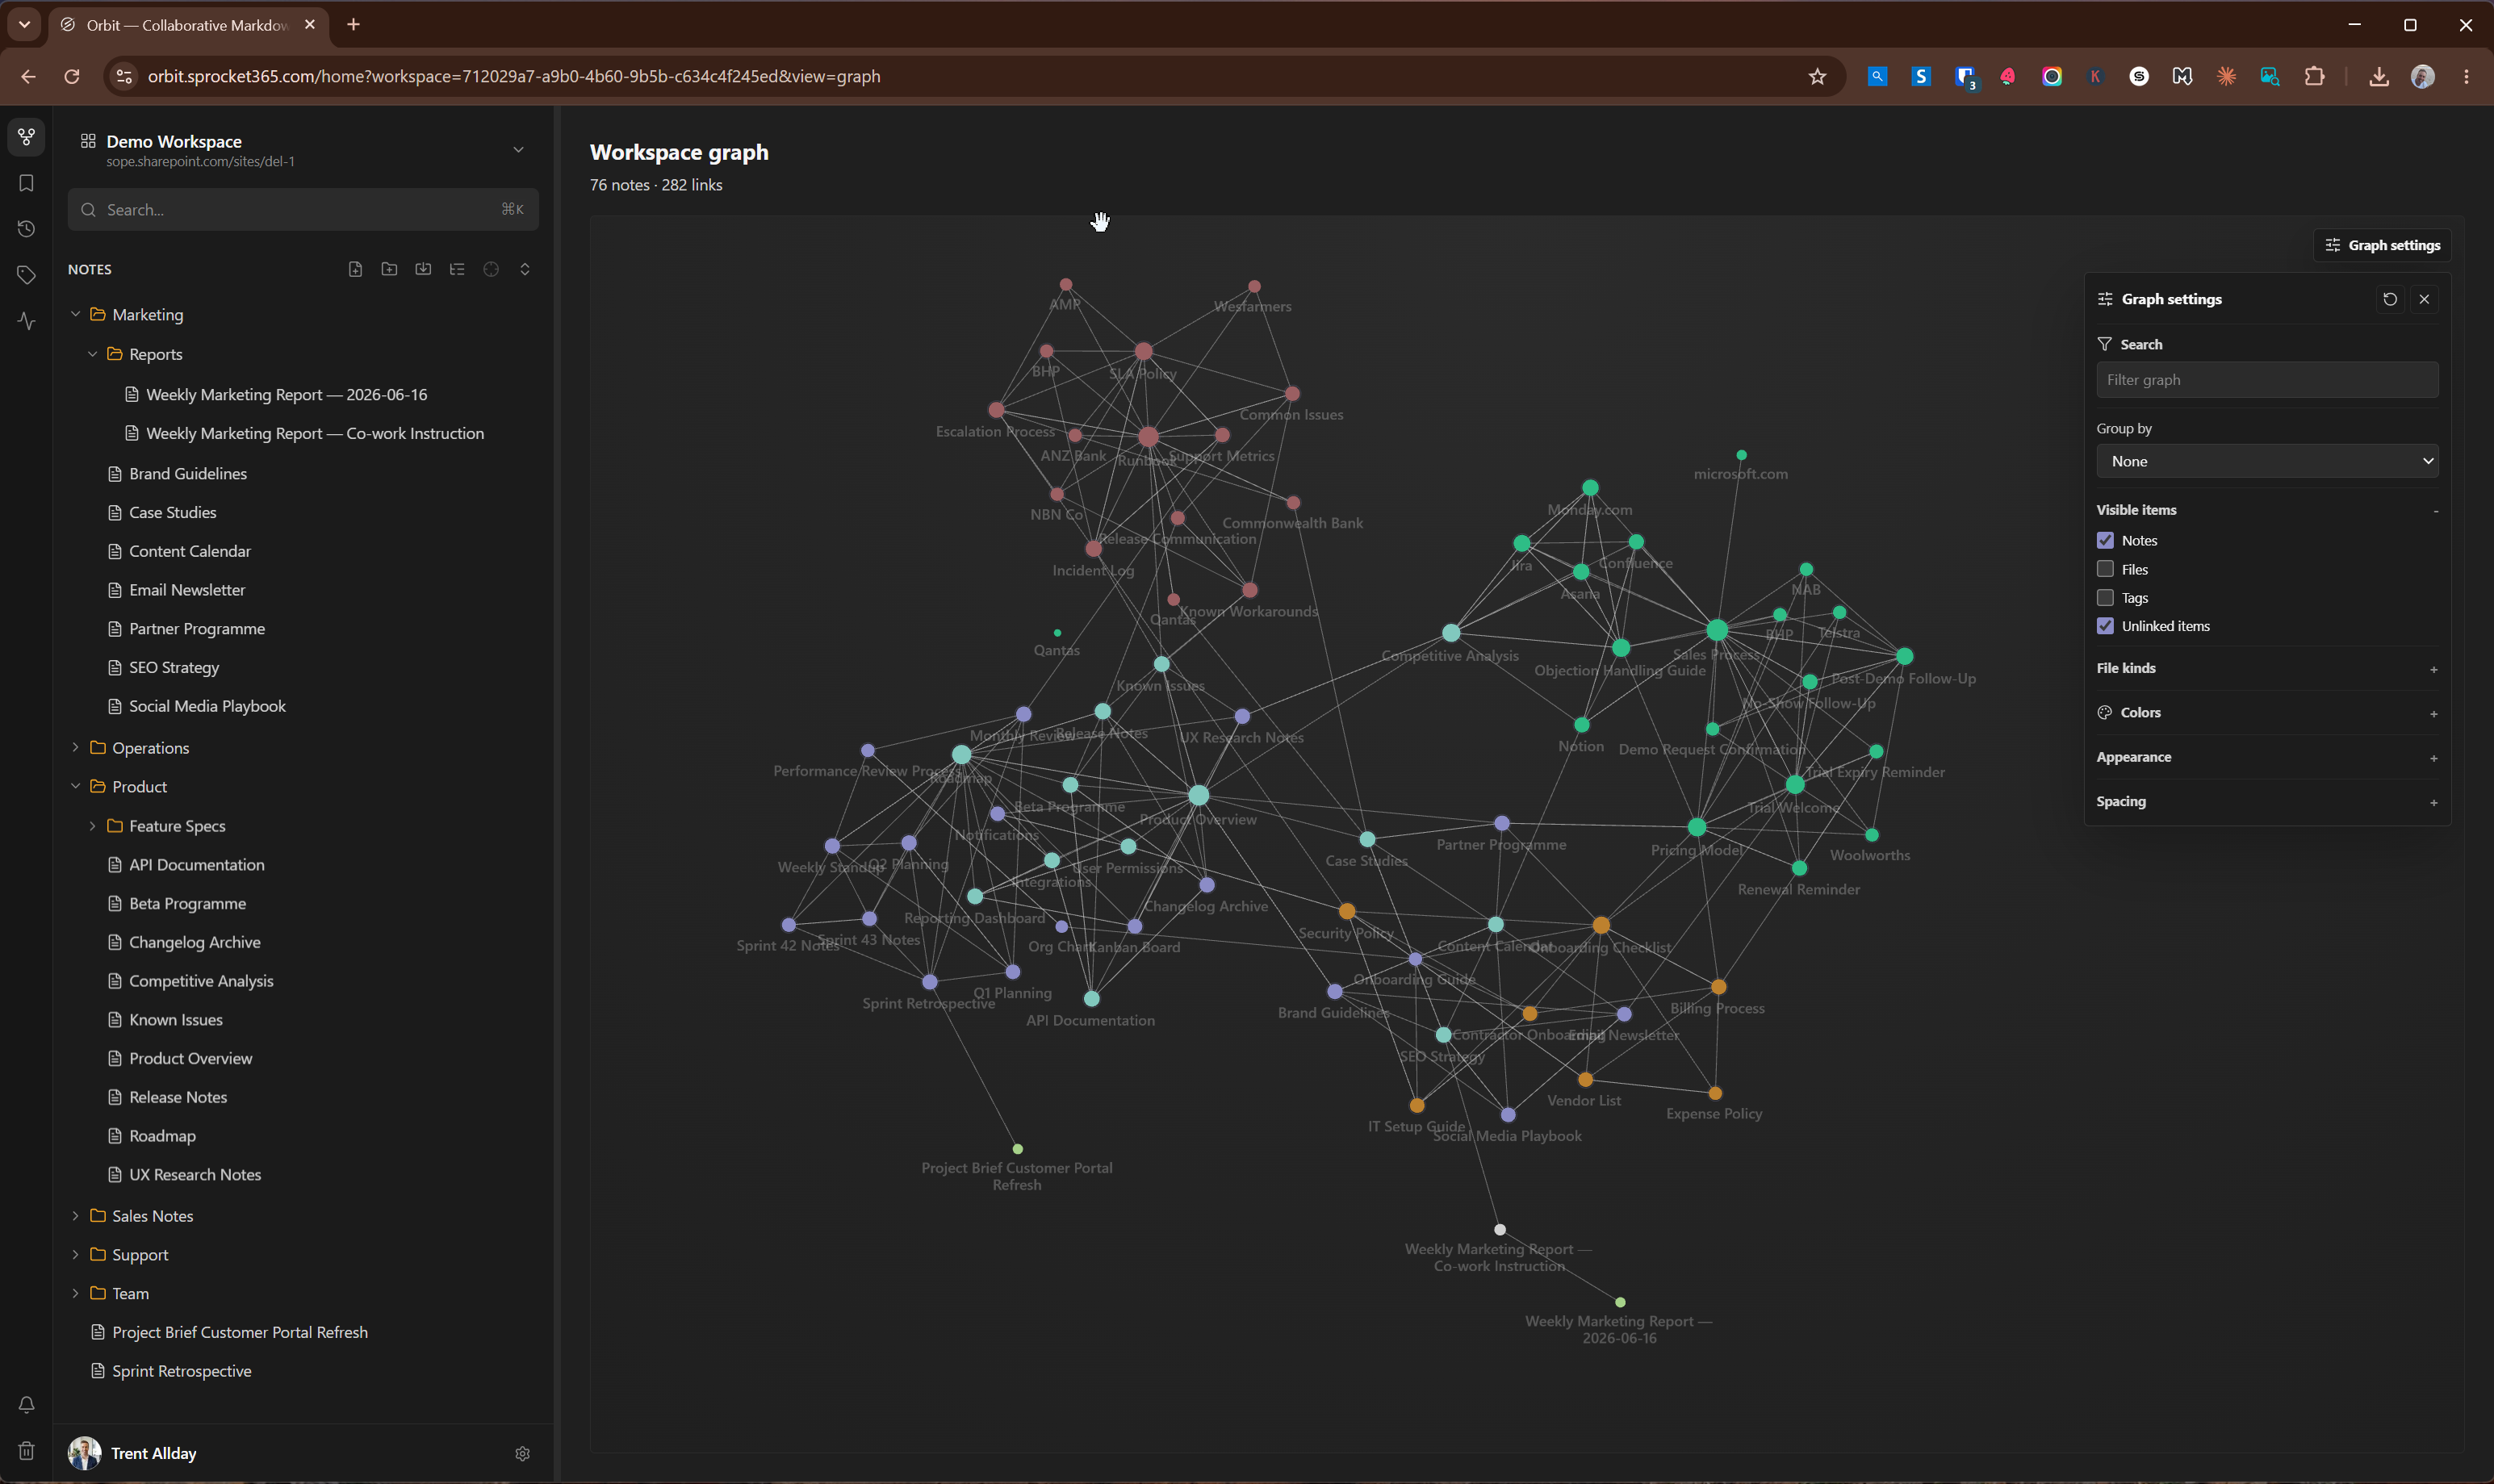Bookmark this page with the star icon

pos(1817,76)
